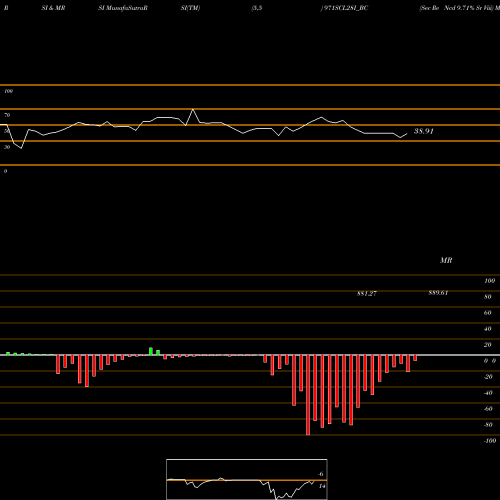Click the '-6' value in mini chart
The image size is (500, 500).
click(321, 474)
